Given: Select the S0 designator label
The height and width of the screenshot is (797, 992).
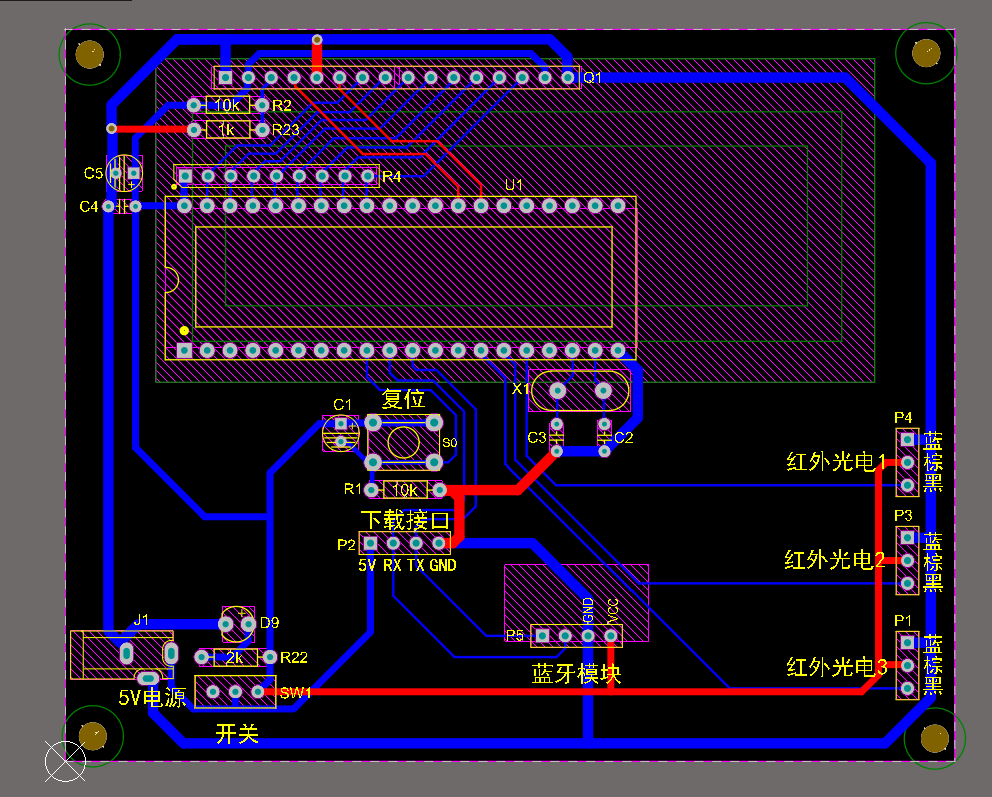Looking at the screenshot, I should coord(449,443).
